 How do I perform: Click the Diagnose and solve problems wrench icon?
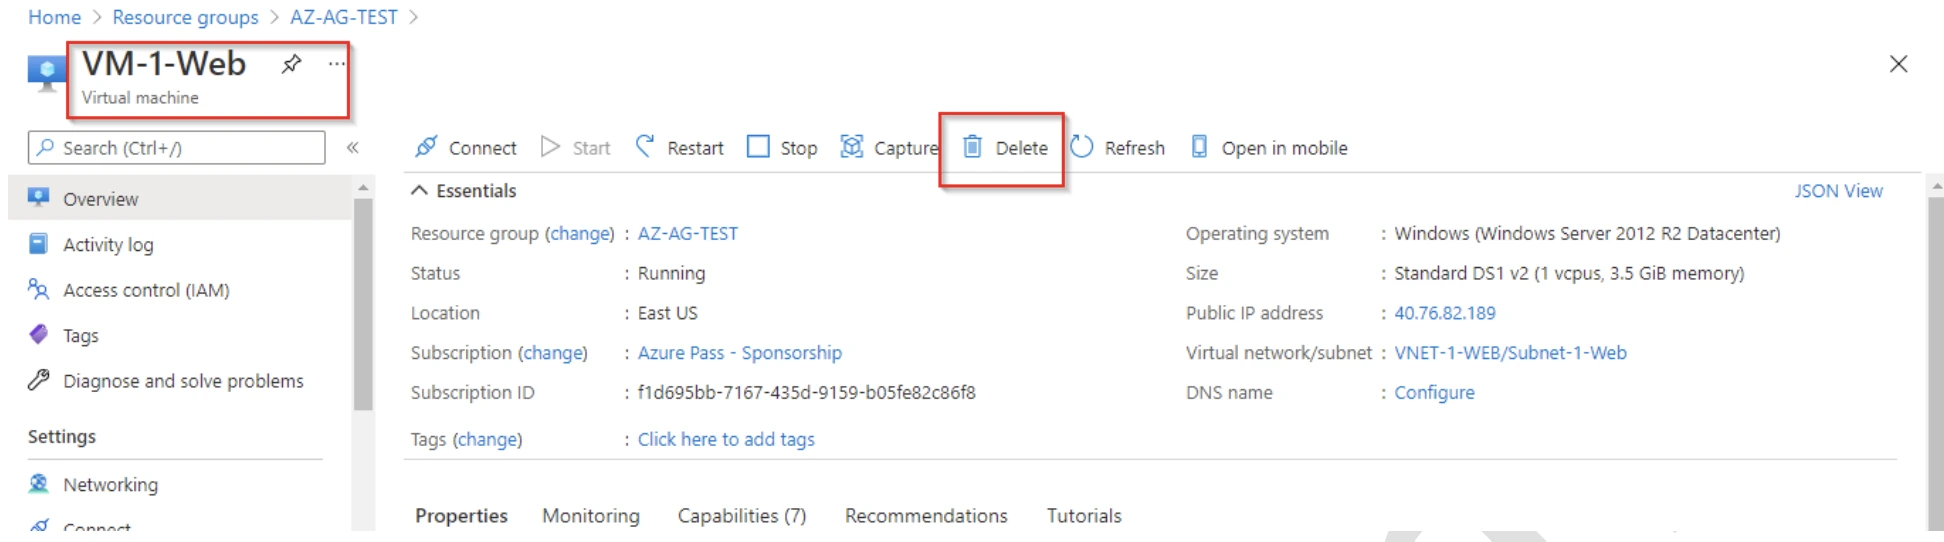tap(38, 380)
